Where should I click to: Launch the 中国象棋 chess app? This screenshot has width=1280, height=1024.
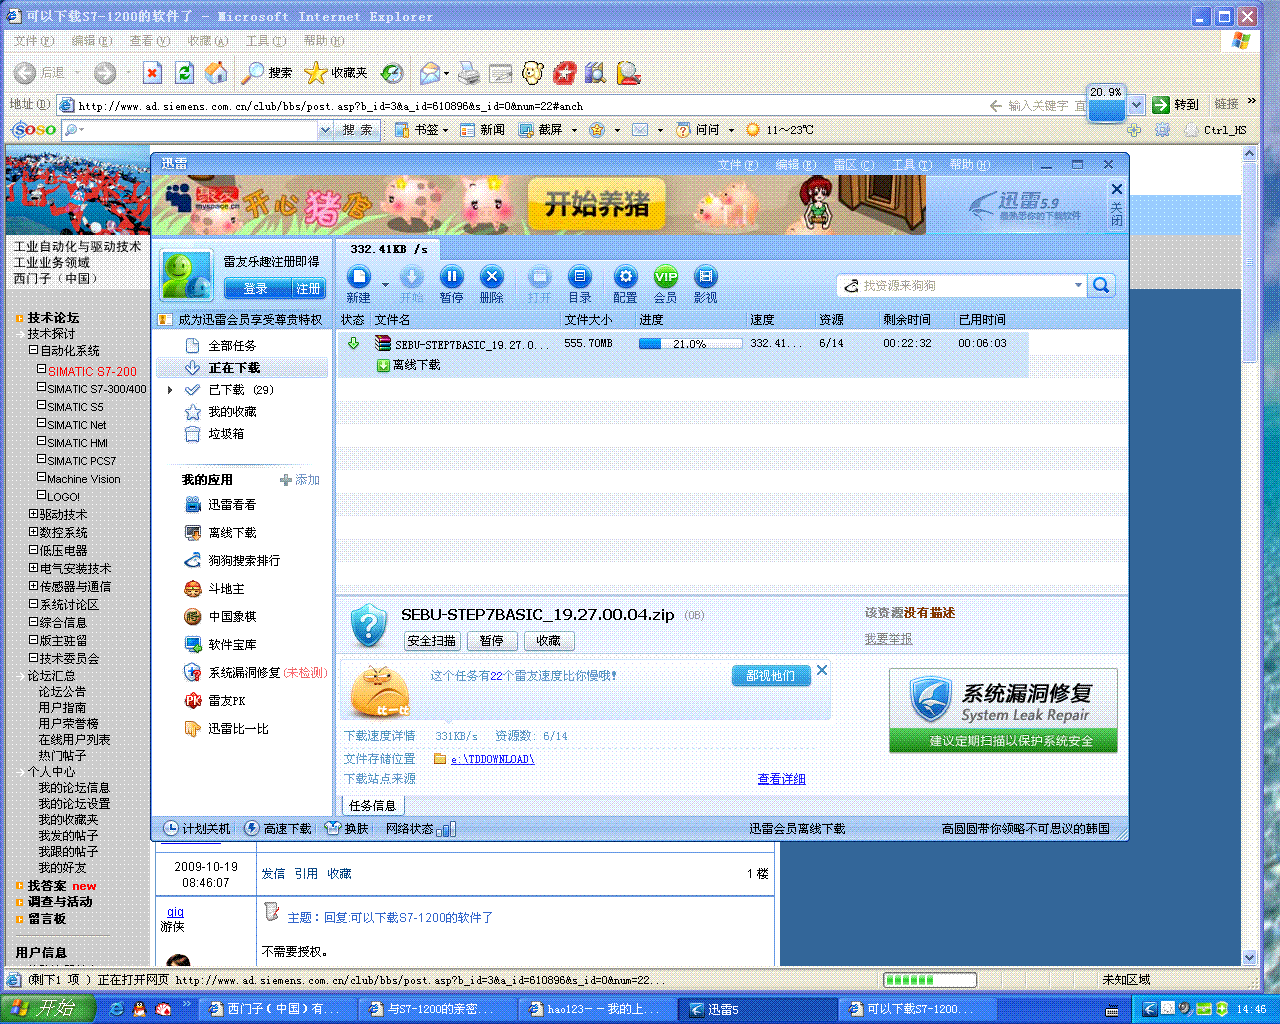pyautogui.click(x=221, y=617)
